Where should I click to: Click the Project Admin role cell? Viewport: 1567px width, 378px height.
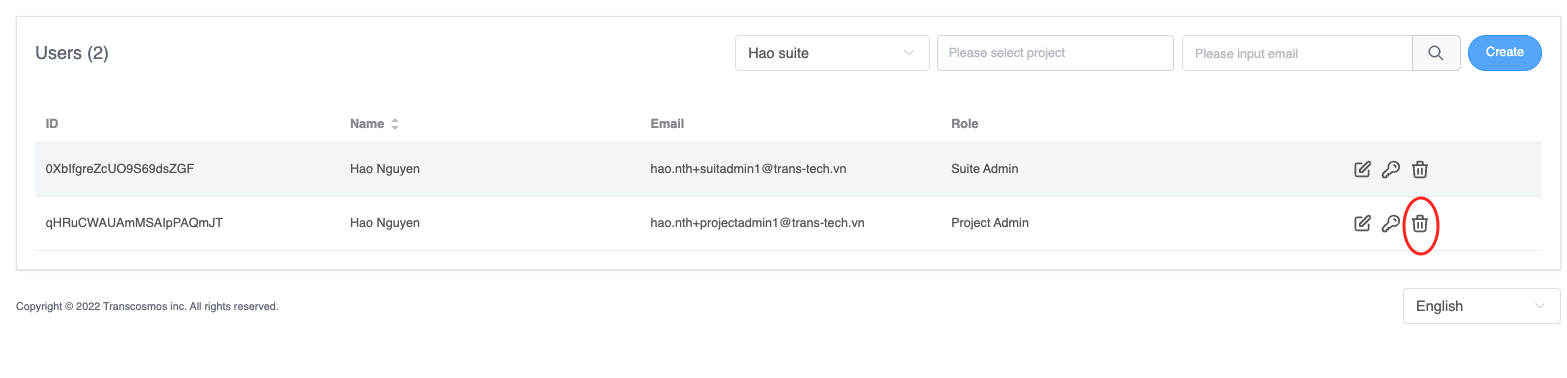pos(990,223)
